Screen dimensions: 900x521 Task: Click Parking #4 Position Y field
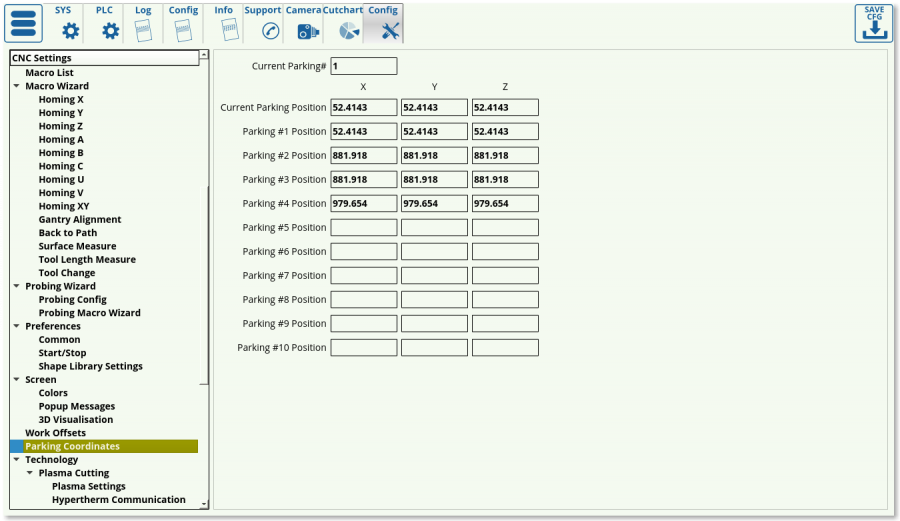point(435,204)
